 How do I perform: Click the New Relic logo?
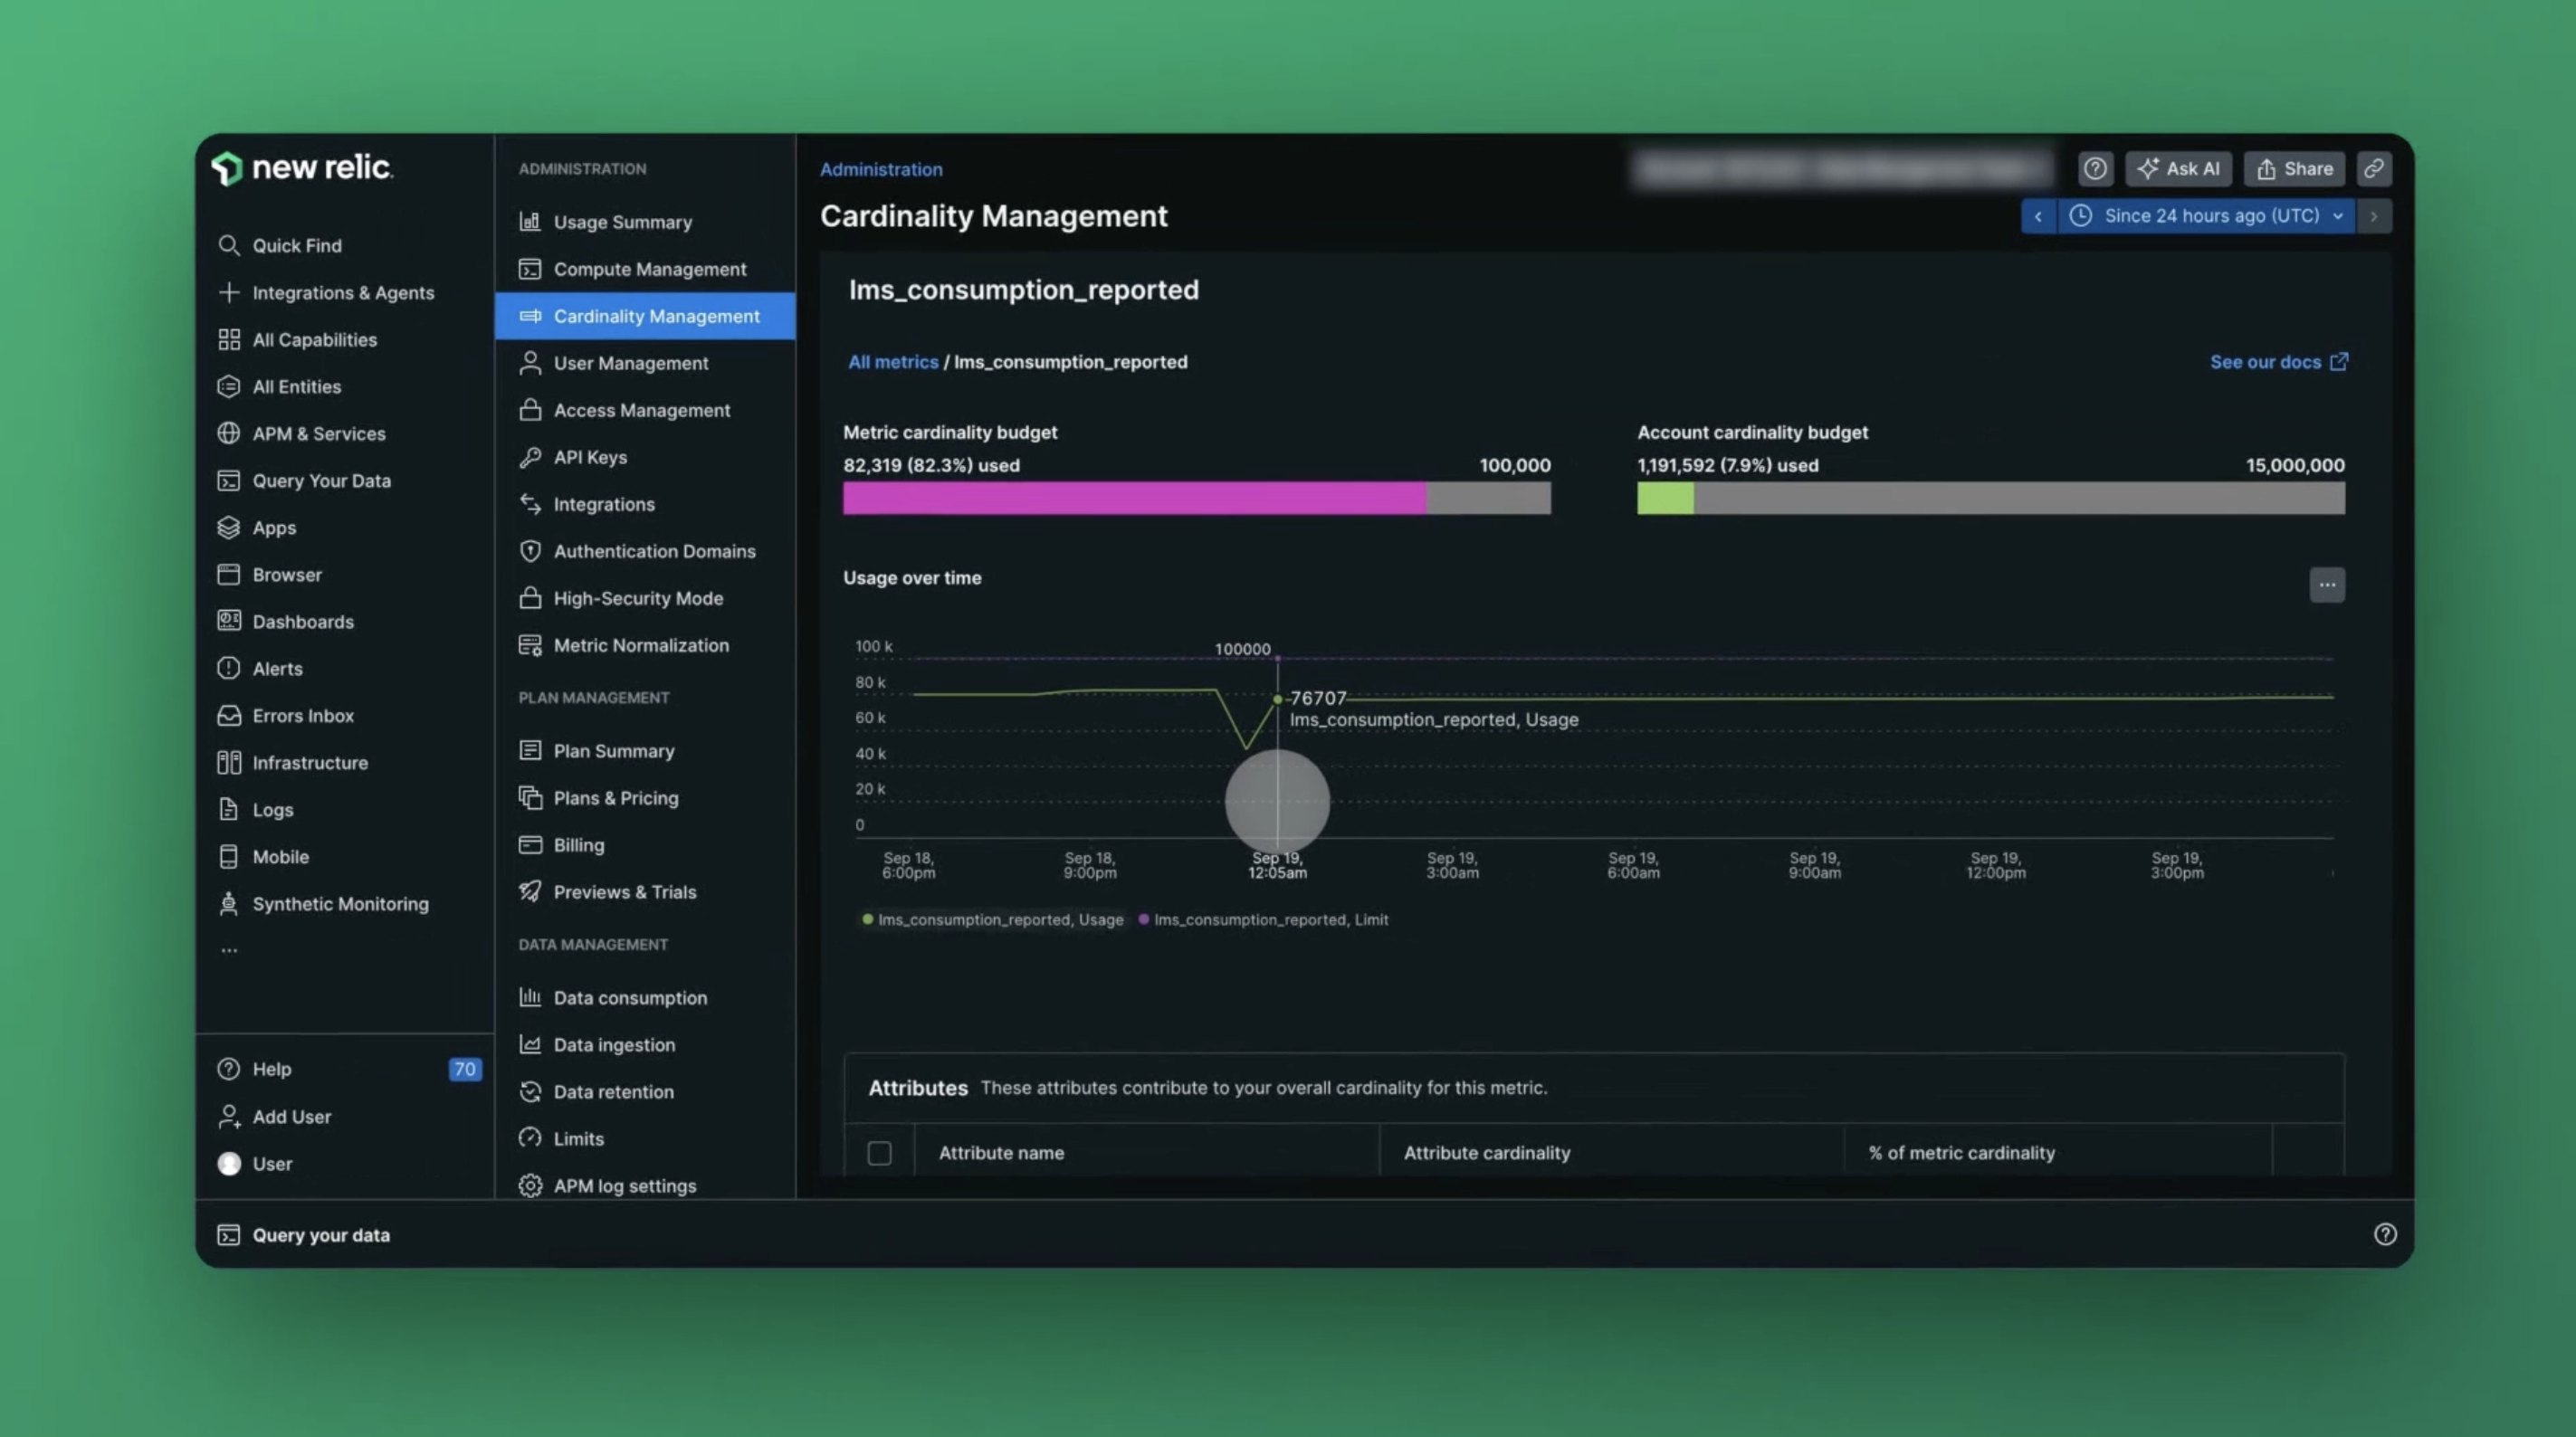(x=302, y=168)
